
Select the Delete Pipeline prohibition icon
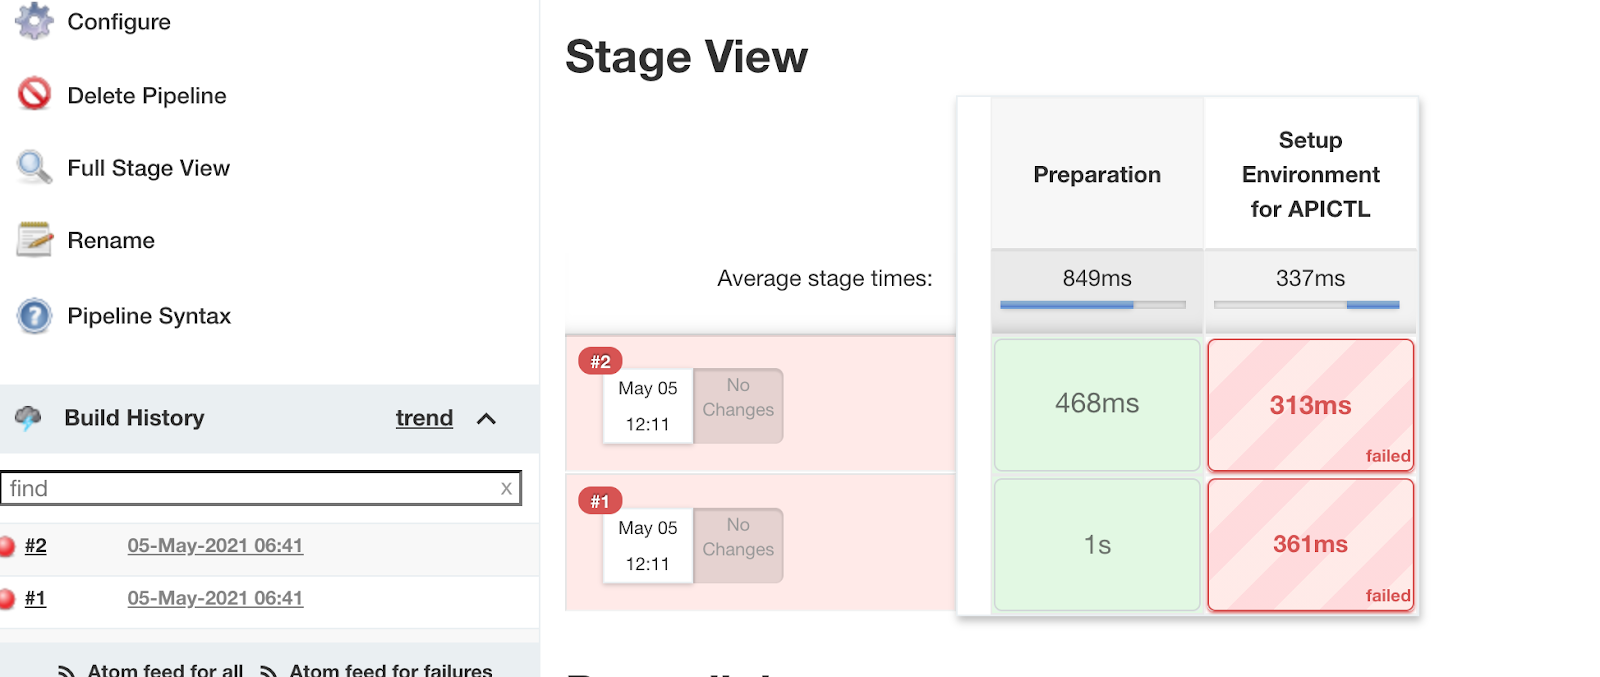[33, 95]
